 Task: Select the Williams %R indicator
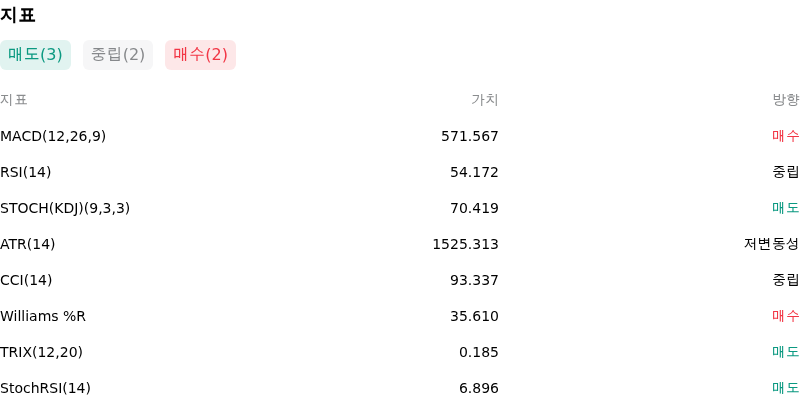pyautogui.click(x=43, y=316)
